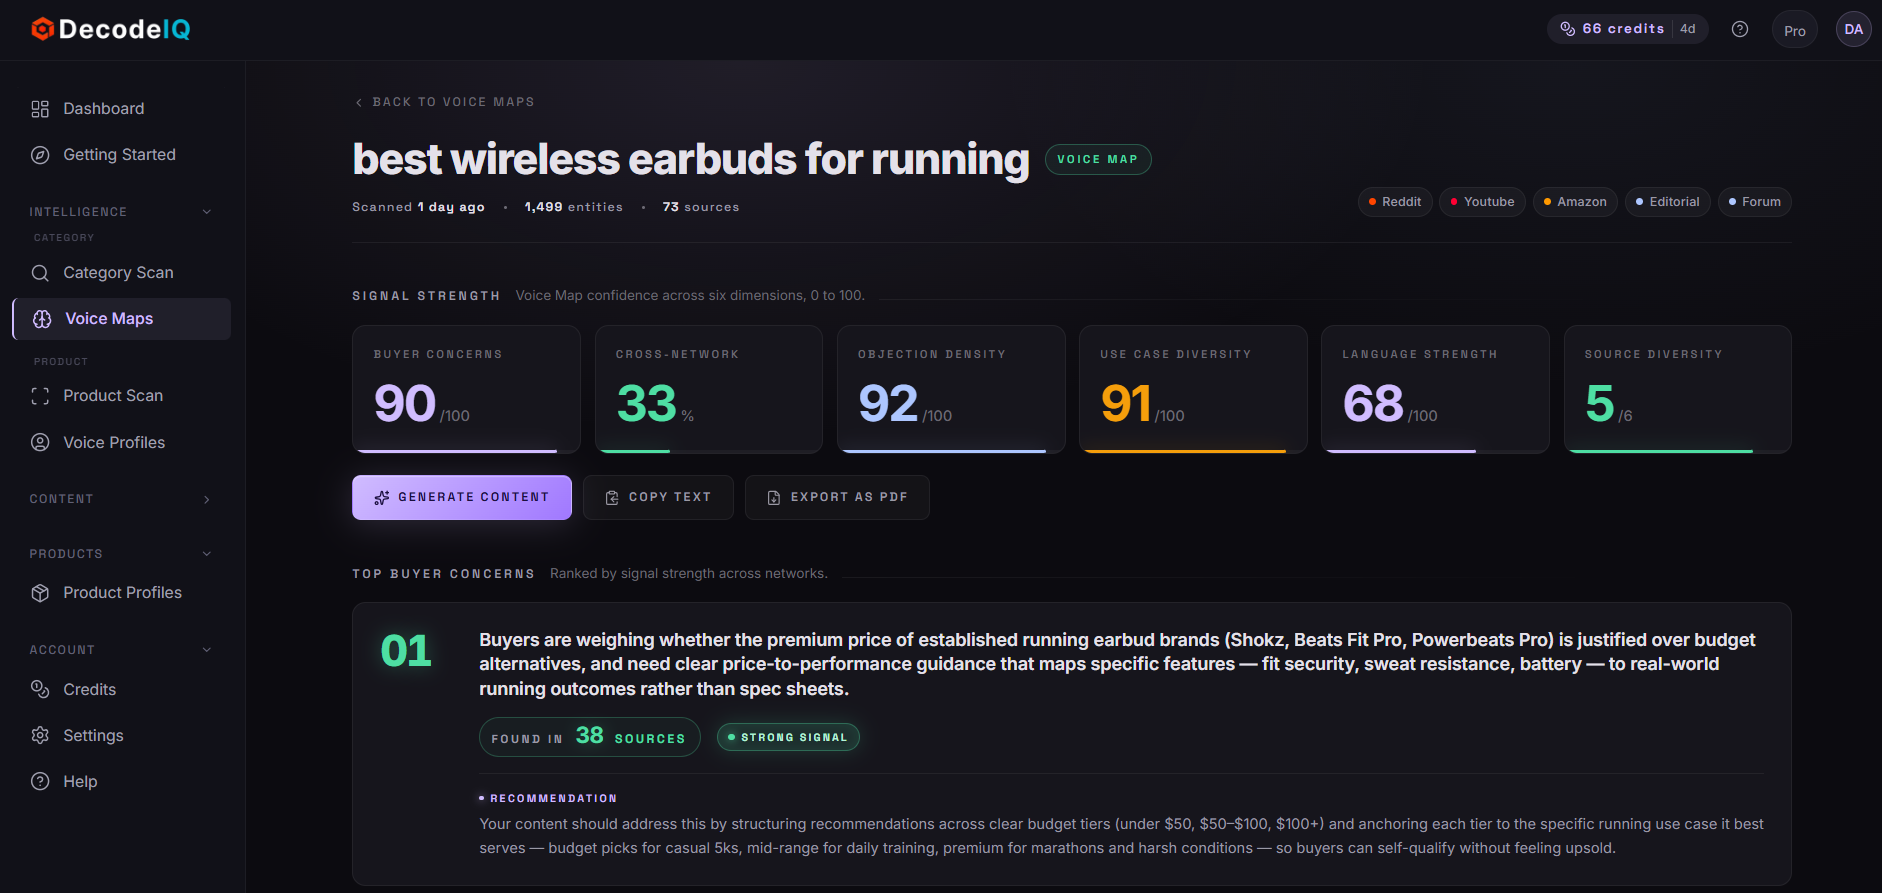Click Back to Voice Maps link
Screen dimensions: 1882x893
[x=445, y=102]
